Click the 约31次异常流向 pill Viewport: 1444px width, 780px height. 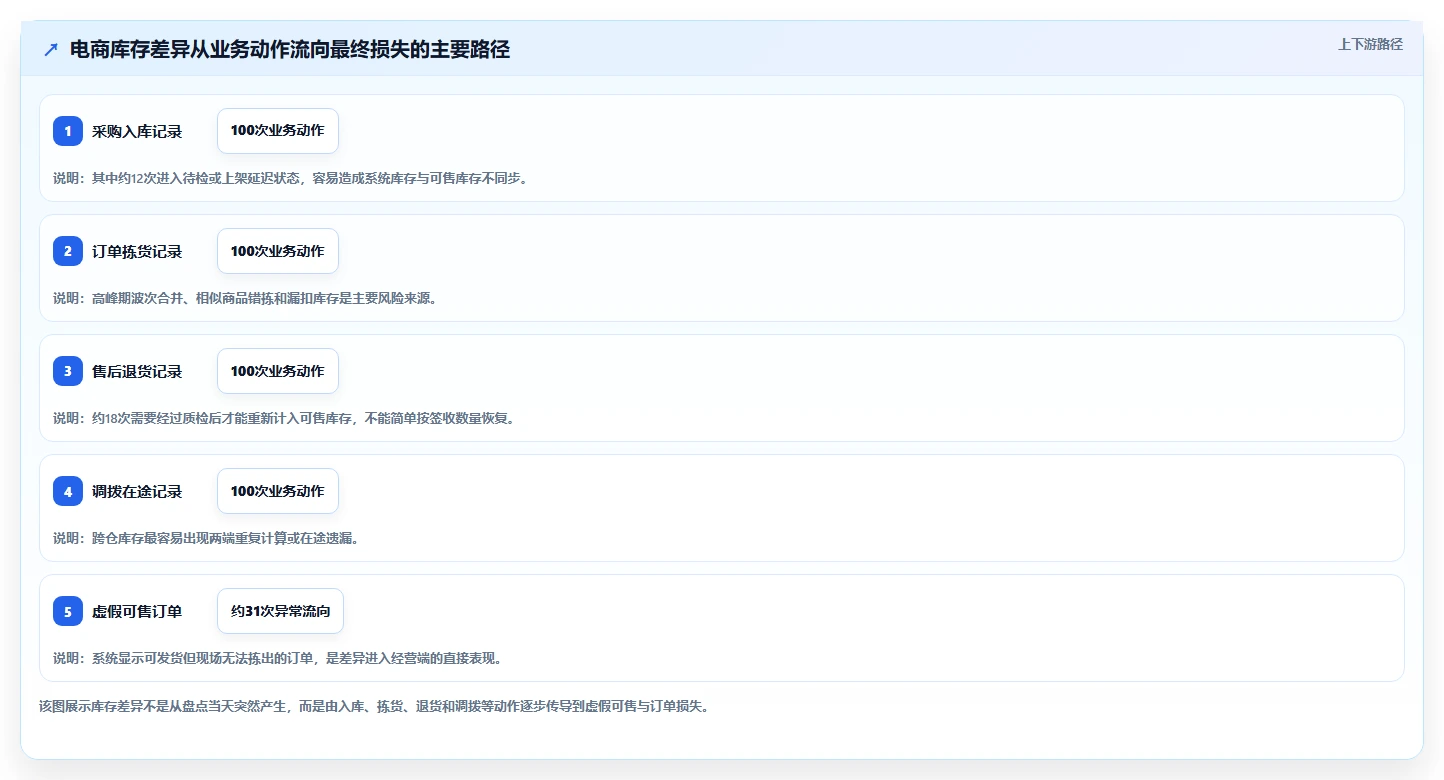click(280, 611)
